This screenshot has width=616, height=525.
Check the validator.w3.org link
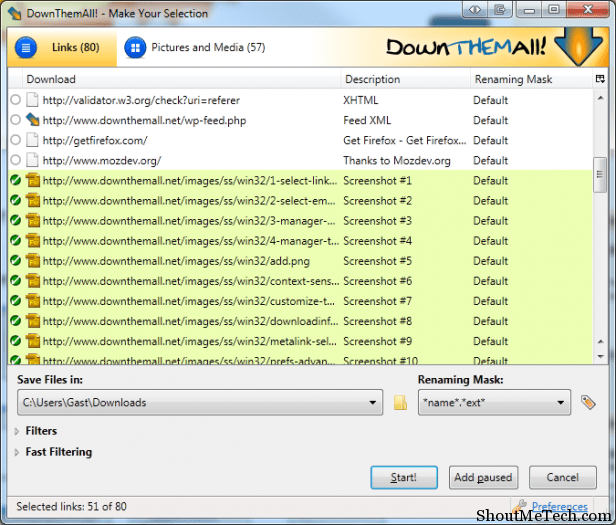point(15,100)
